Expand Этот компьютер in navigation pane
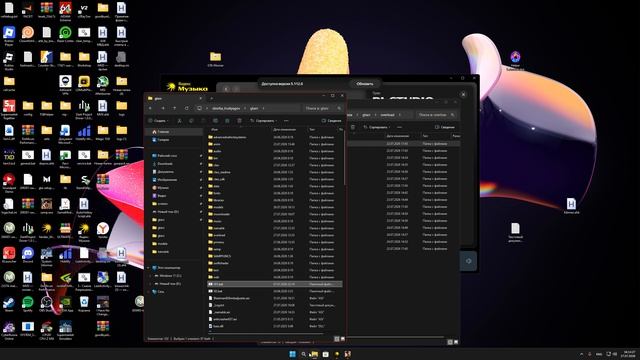The image size is (640, 360). click(x=149, y=268)
